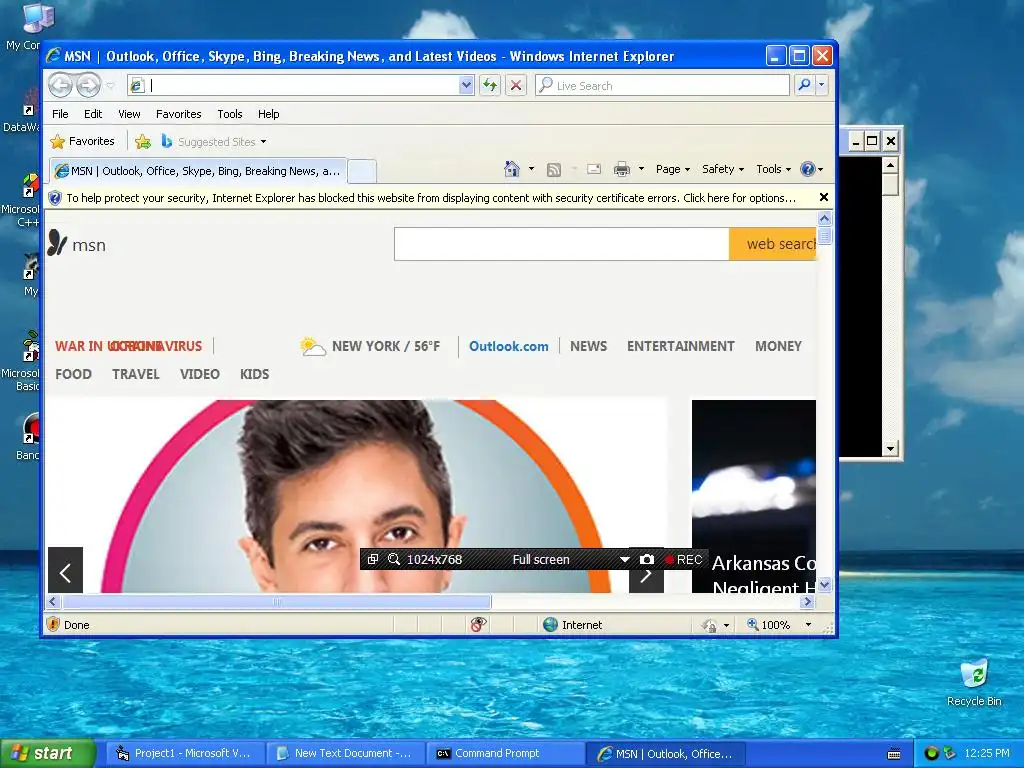Focus the MSN web search box

tap(562, 244)
